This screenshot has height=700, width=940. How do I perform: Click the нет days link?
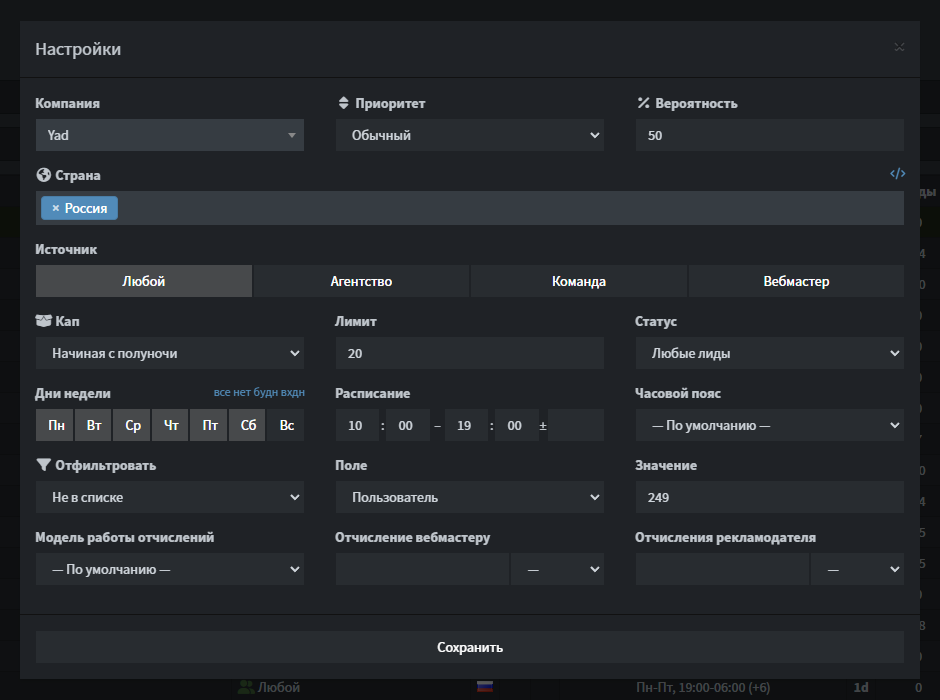[x=242, y=392]
